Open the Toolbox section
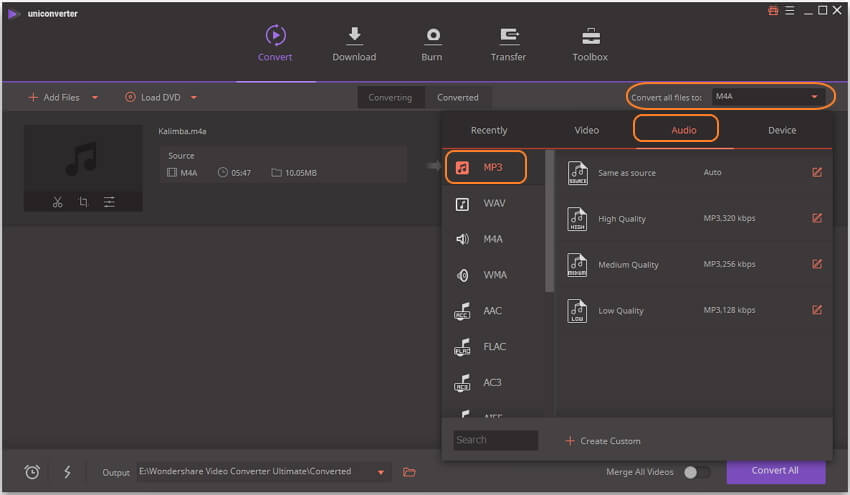The width and height of the screenshot is (850, 495). point(590,44)
